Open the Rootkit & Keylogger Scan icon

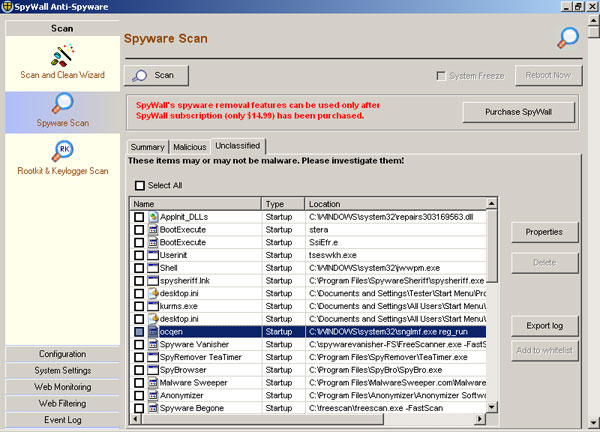click(62, 151)
